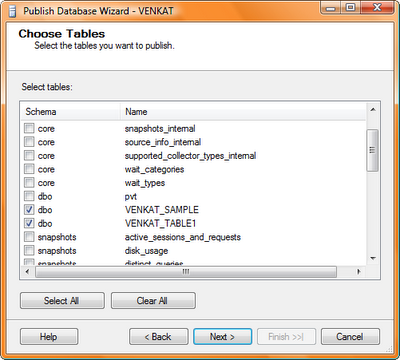Proceed with the Next > button
Screen dimensions: 400x360
coord(223,337)
